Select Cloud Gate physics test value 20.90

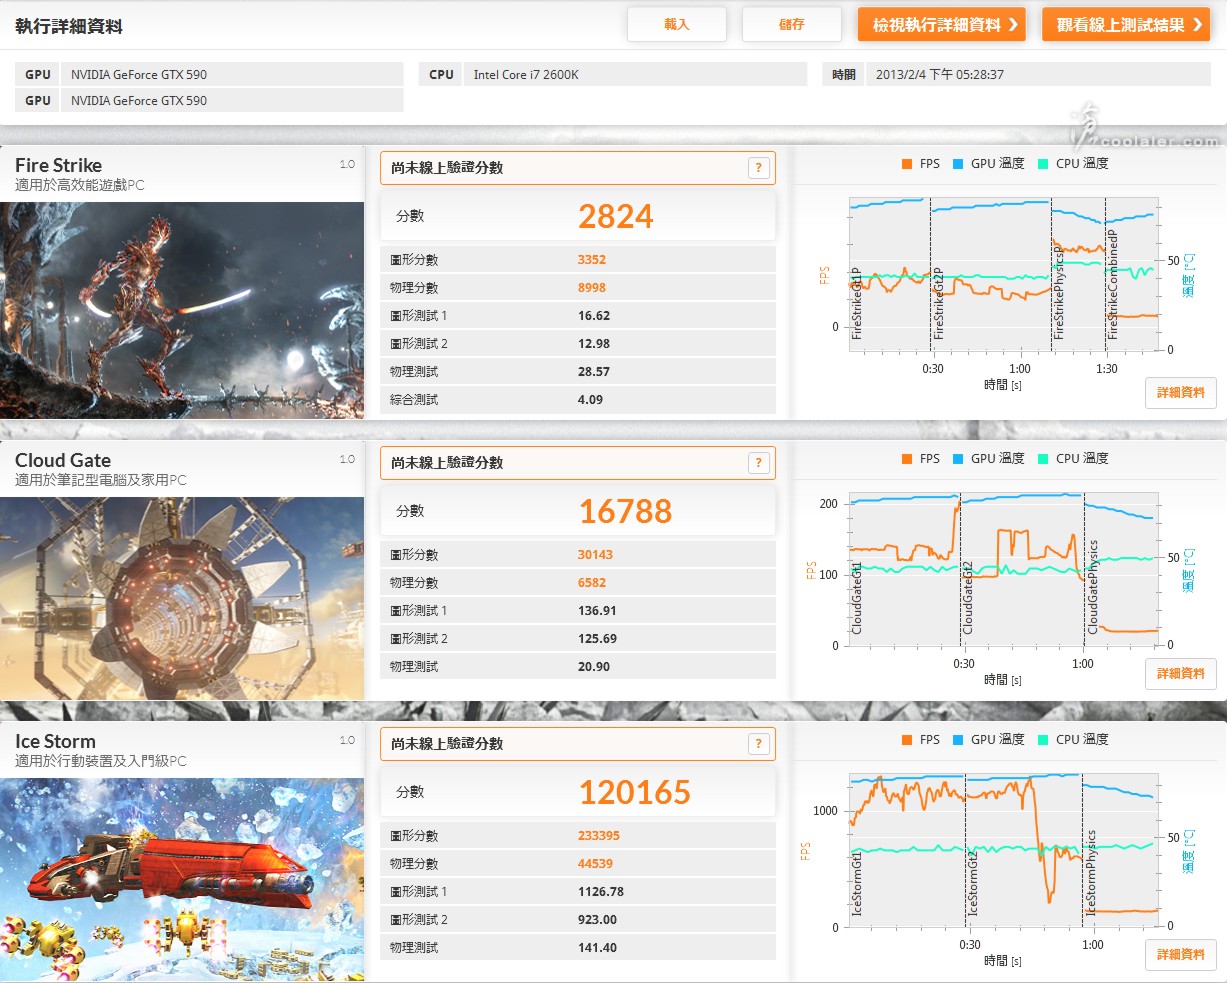[x=594, y=667]
